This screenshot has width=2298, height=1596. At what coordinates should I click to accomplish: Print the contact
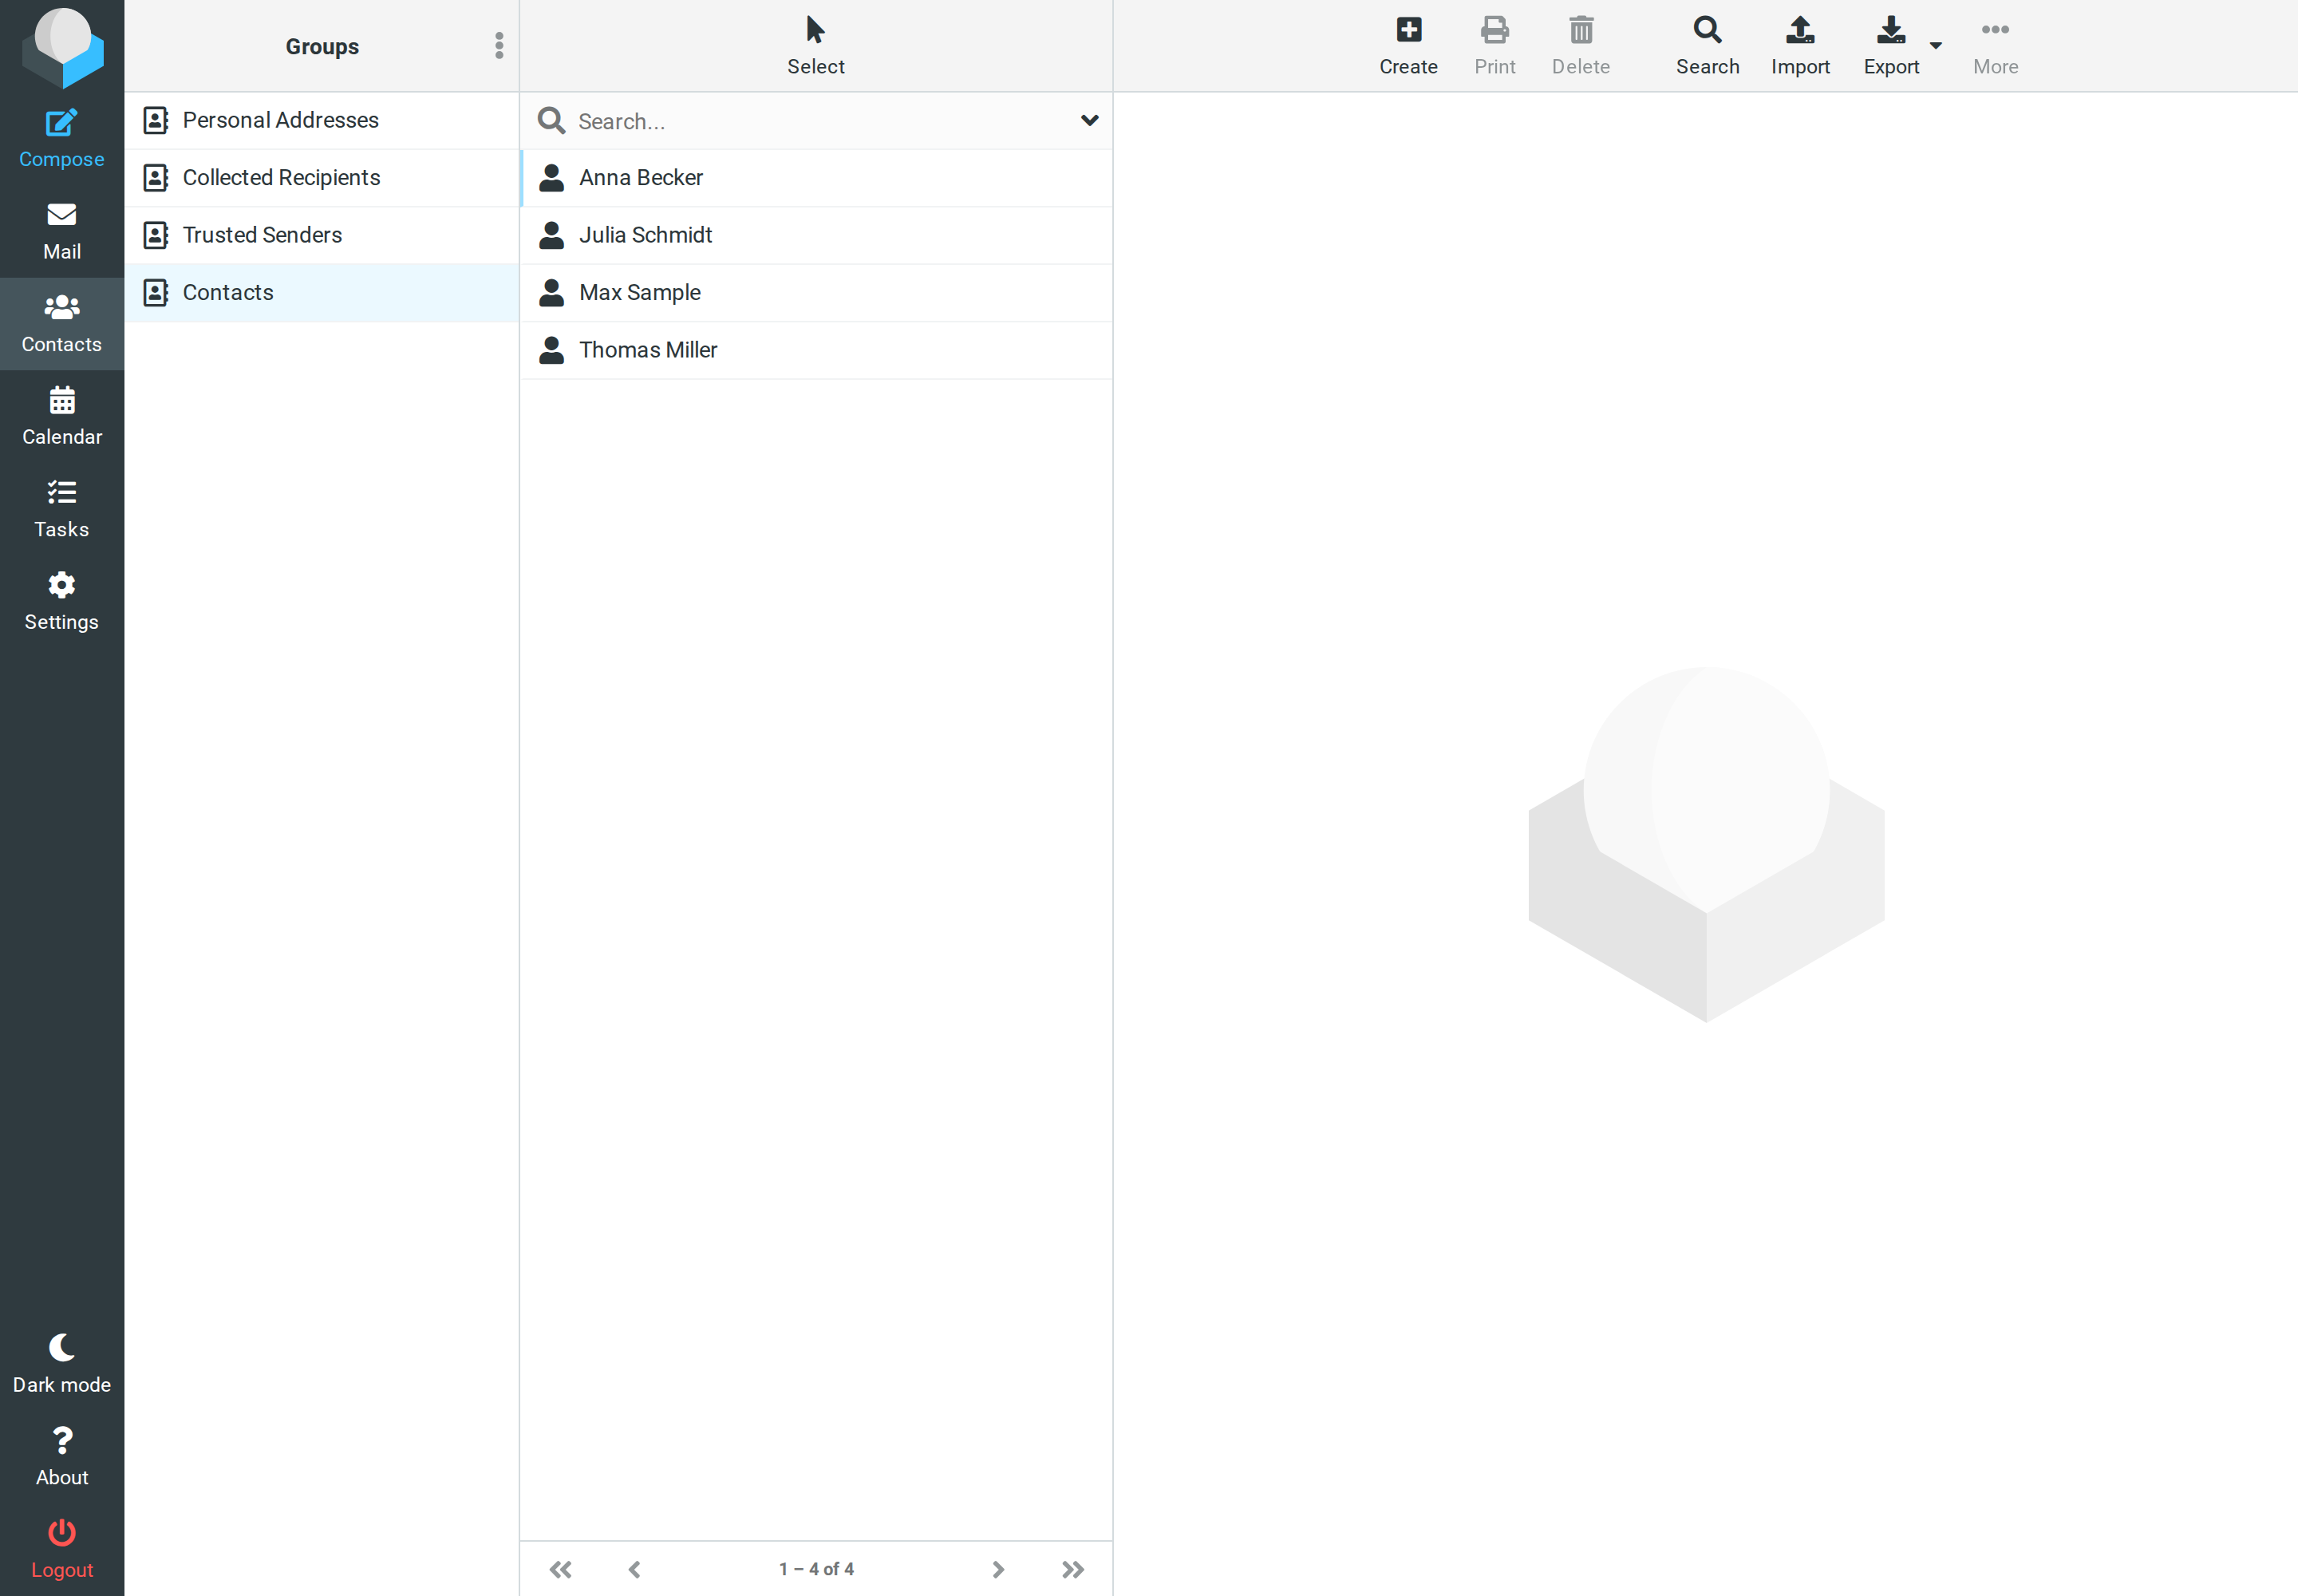point(1494,46)
